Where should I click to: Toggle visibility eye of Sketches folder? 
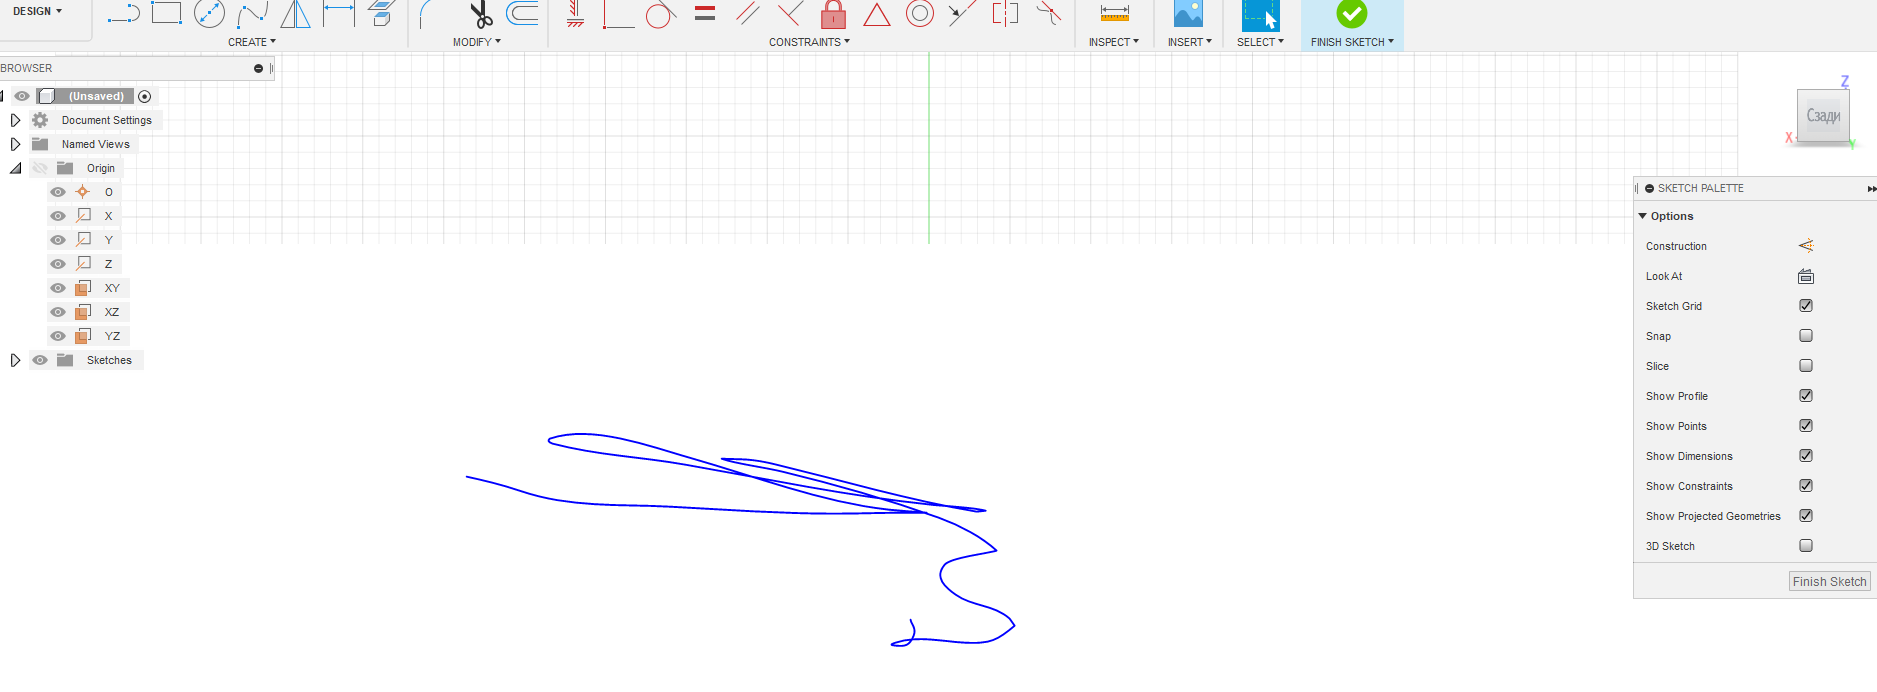40,360
